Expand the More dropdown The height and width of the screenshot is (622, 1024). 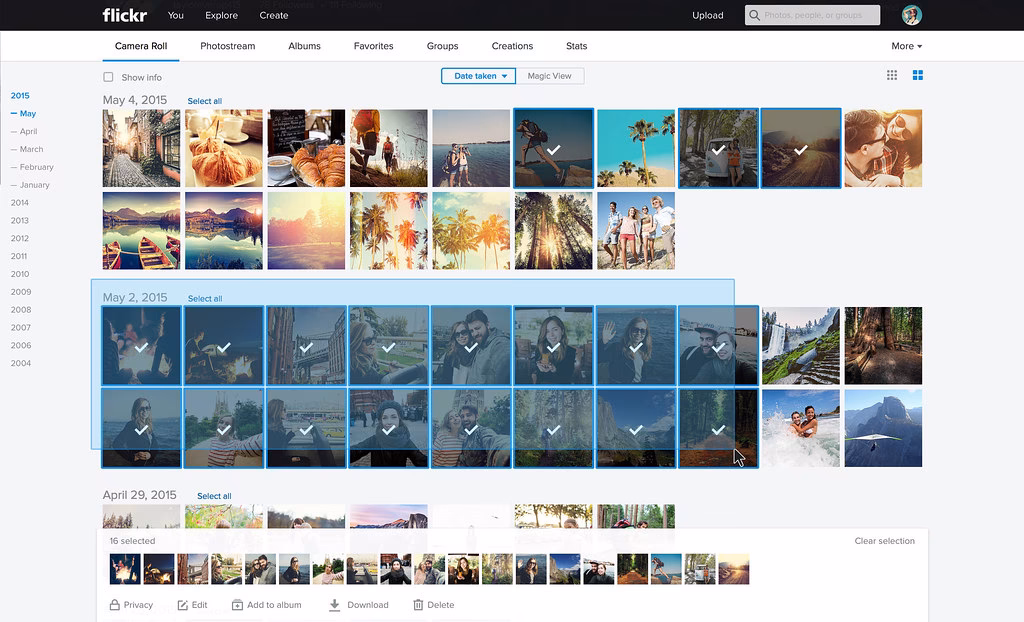[906, 45]
